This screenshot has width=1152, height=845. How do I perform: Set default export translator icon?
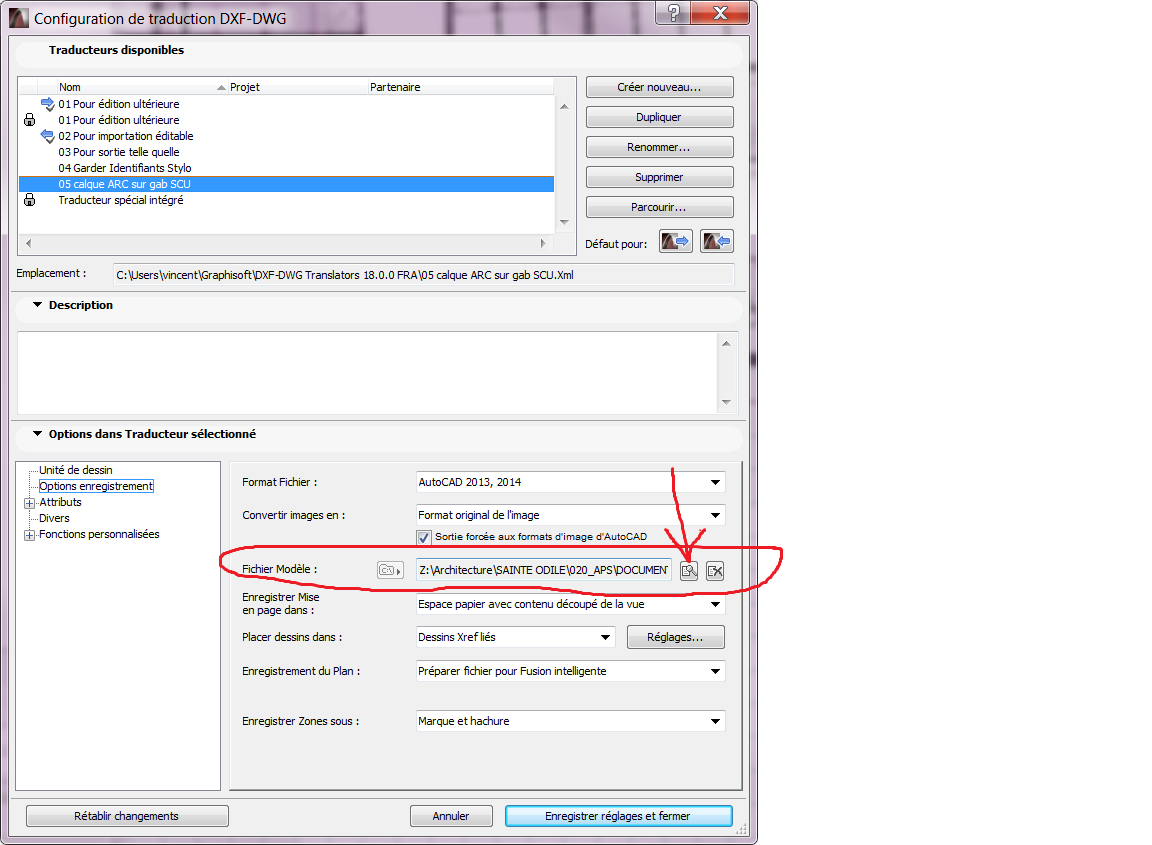click(676, 242)
